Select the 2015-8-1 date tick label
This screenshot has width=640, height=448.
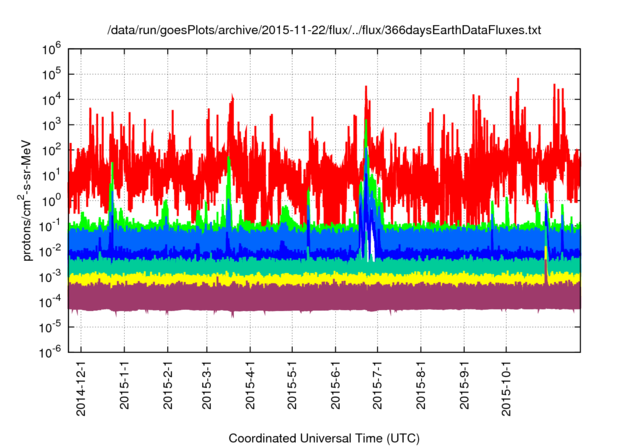point(420,386)
